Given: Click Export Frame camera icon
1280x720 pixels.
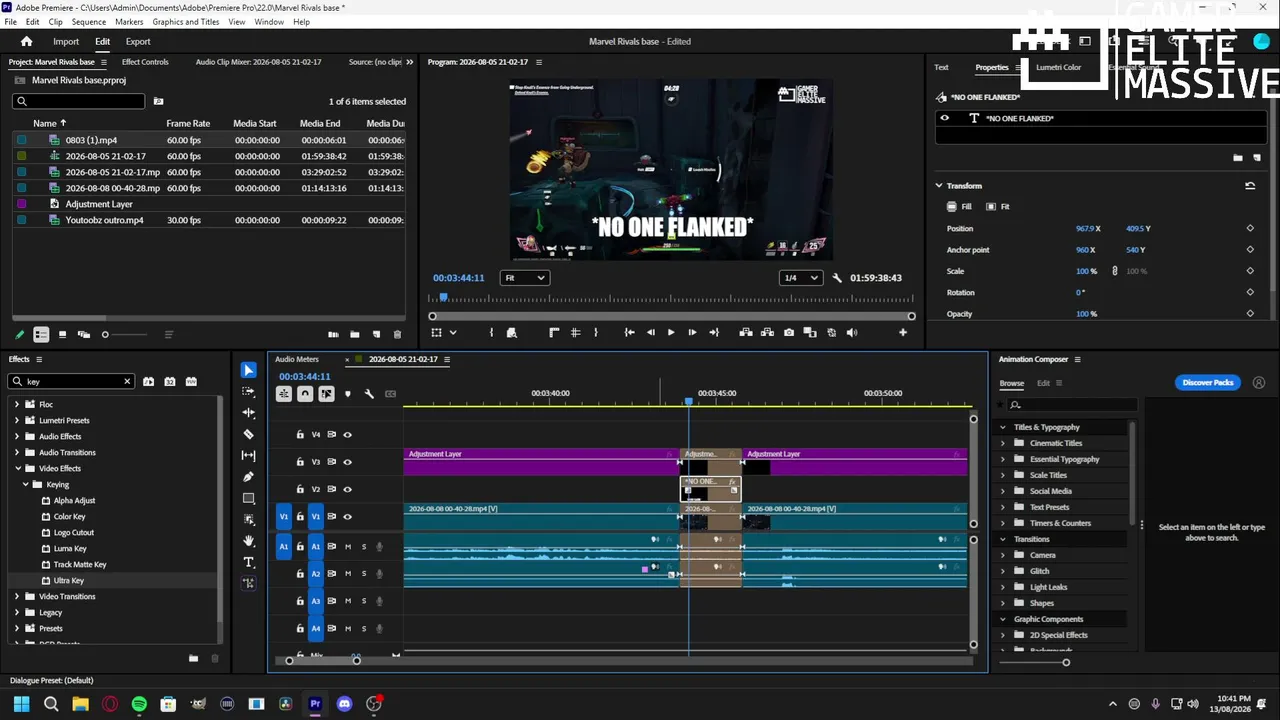Looking at the screenshot, I should point(789,333).
